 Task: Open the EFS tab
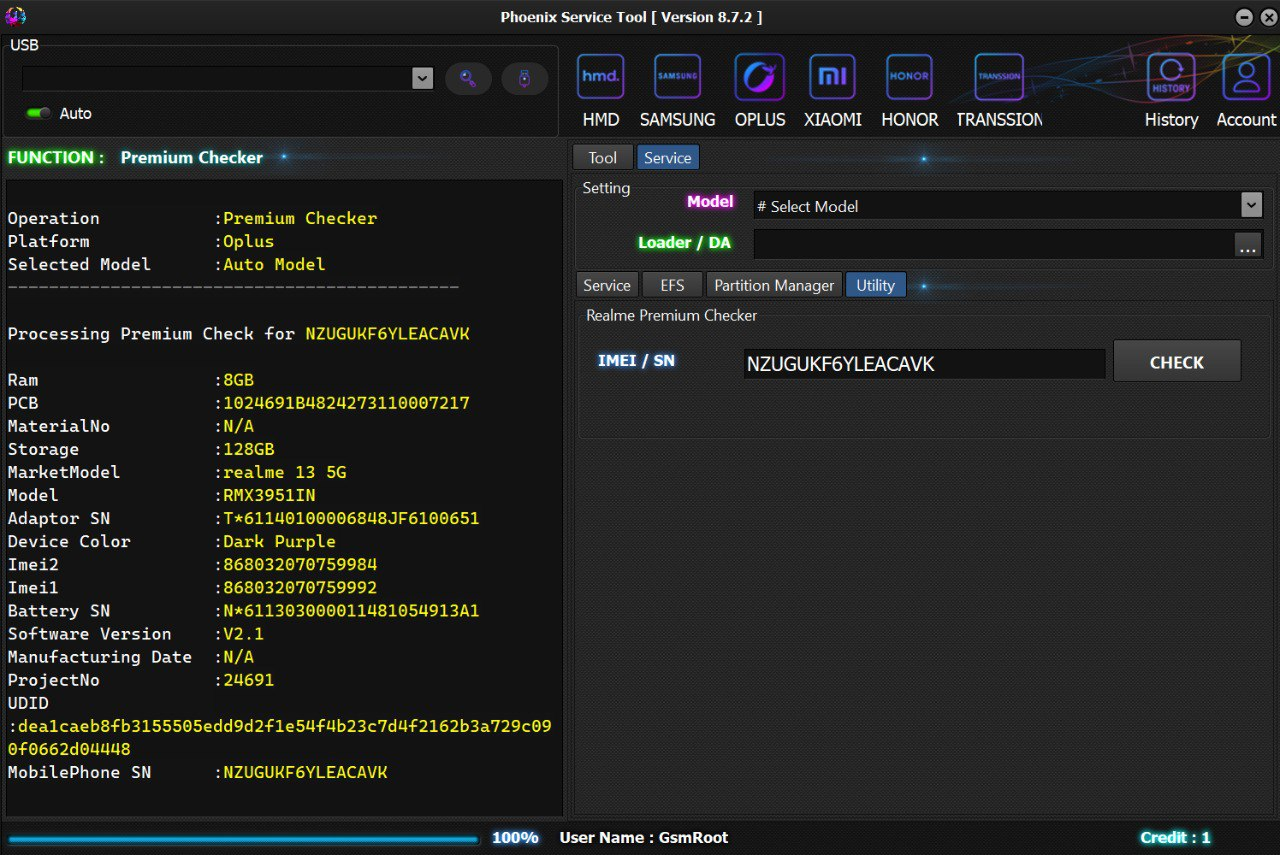672,285
